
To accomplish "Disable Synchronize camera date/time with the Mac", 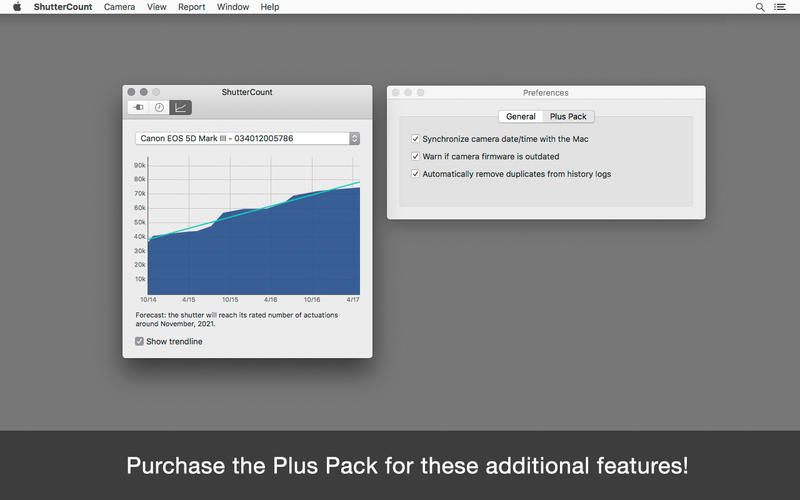I will tap(416, 139).
